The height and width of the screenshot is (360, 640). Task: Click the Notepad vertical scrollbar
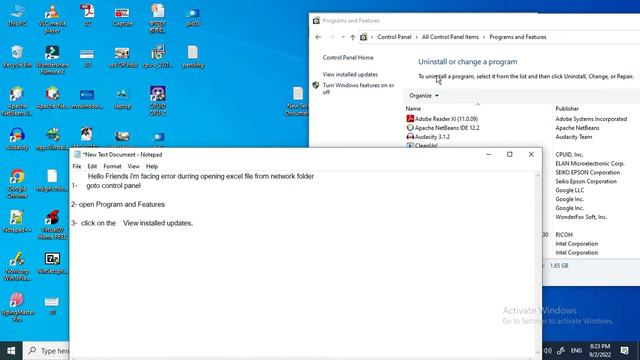pos(538,263)
